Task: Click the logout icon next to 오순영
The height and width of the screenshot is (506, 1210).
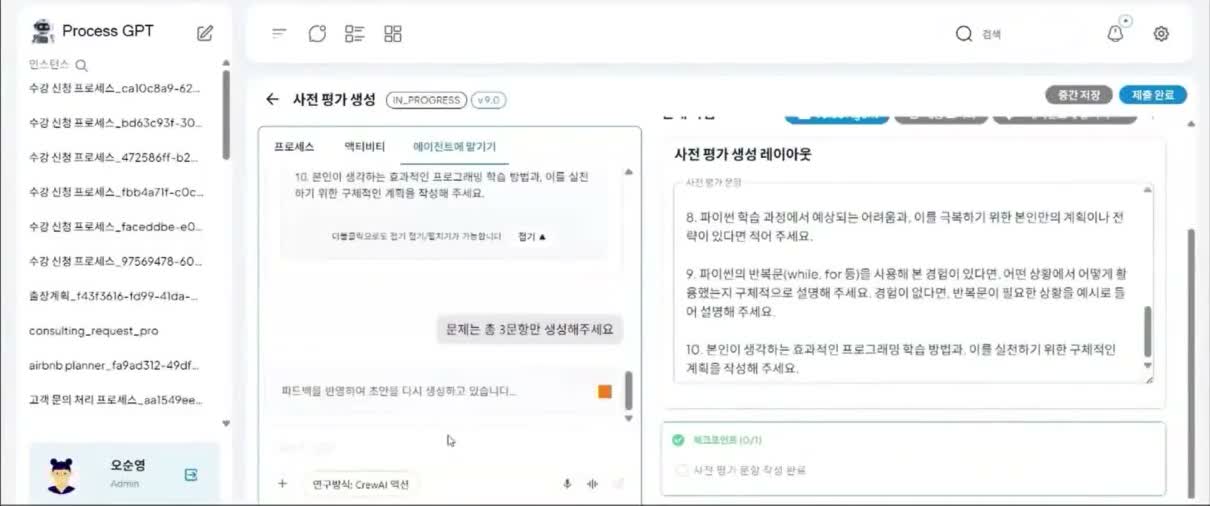Action: tap(191, 475)
